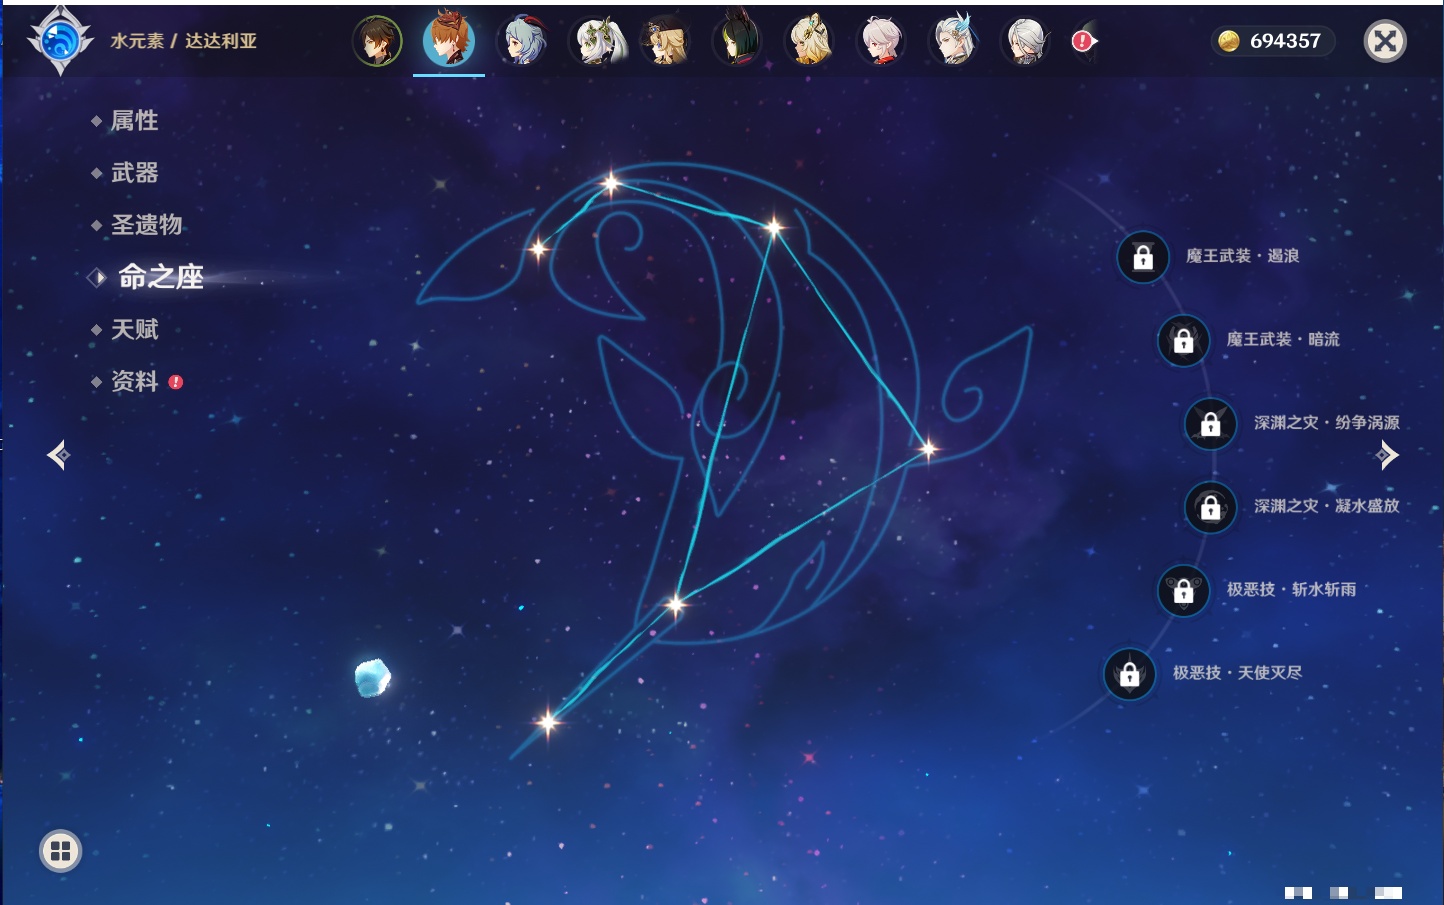1444x905 pixels.
Task: Open the 魔王武装·暗流 constellation entry
Action: tap(1282, 340)
